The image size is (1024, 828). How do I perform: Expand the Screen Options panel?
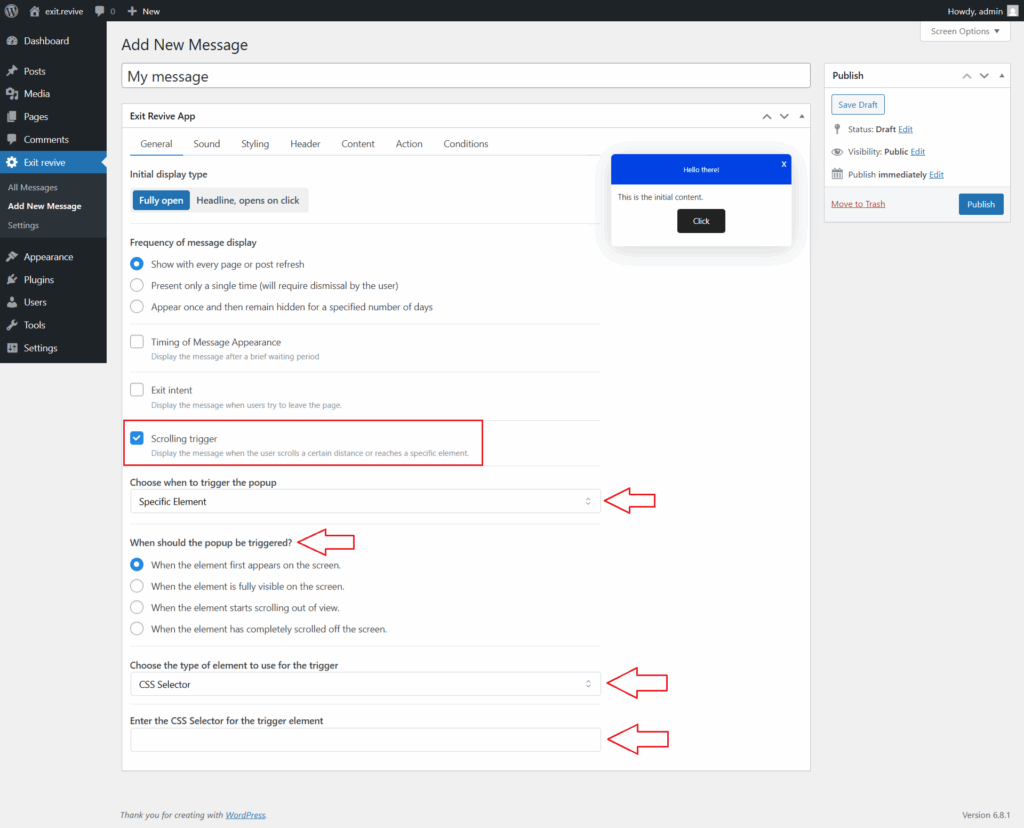[x=965, y=31]
